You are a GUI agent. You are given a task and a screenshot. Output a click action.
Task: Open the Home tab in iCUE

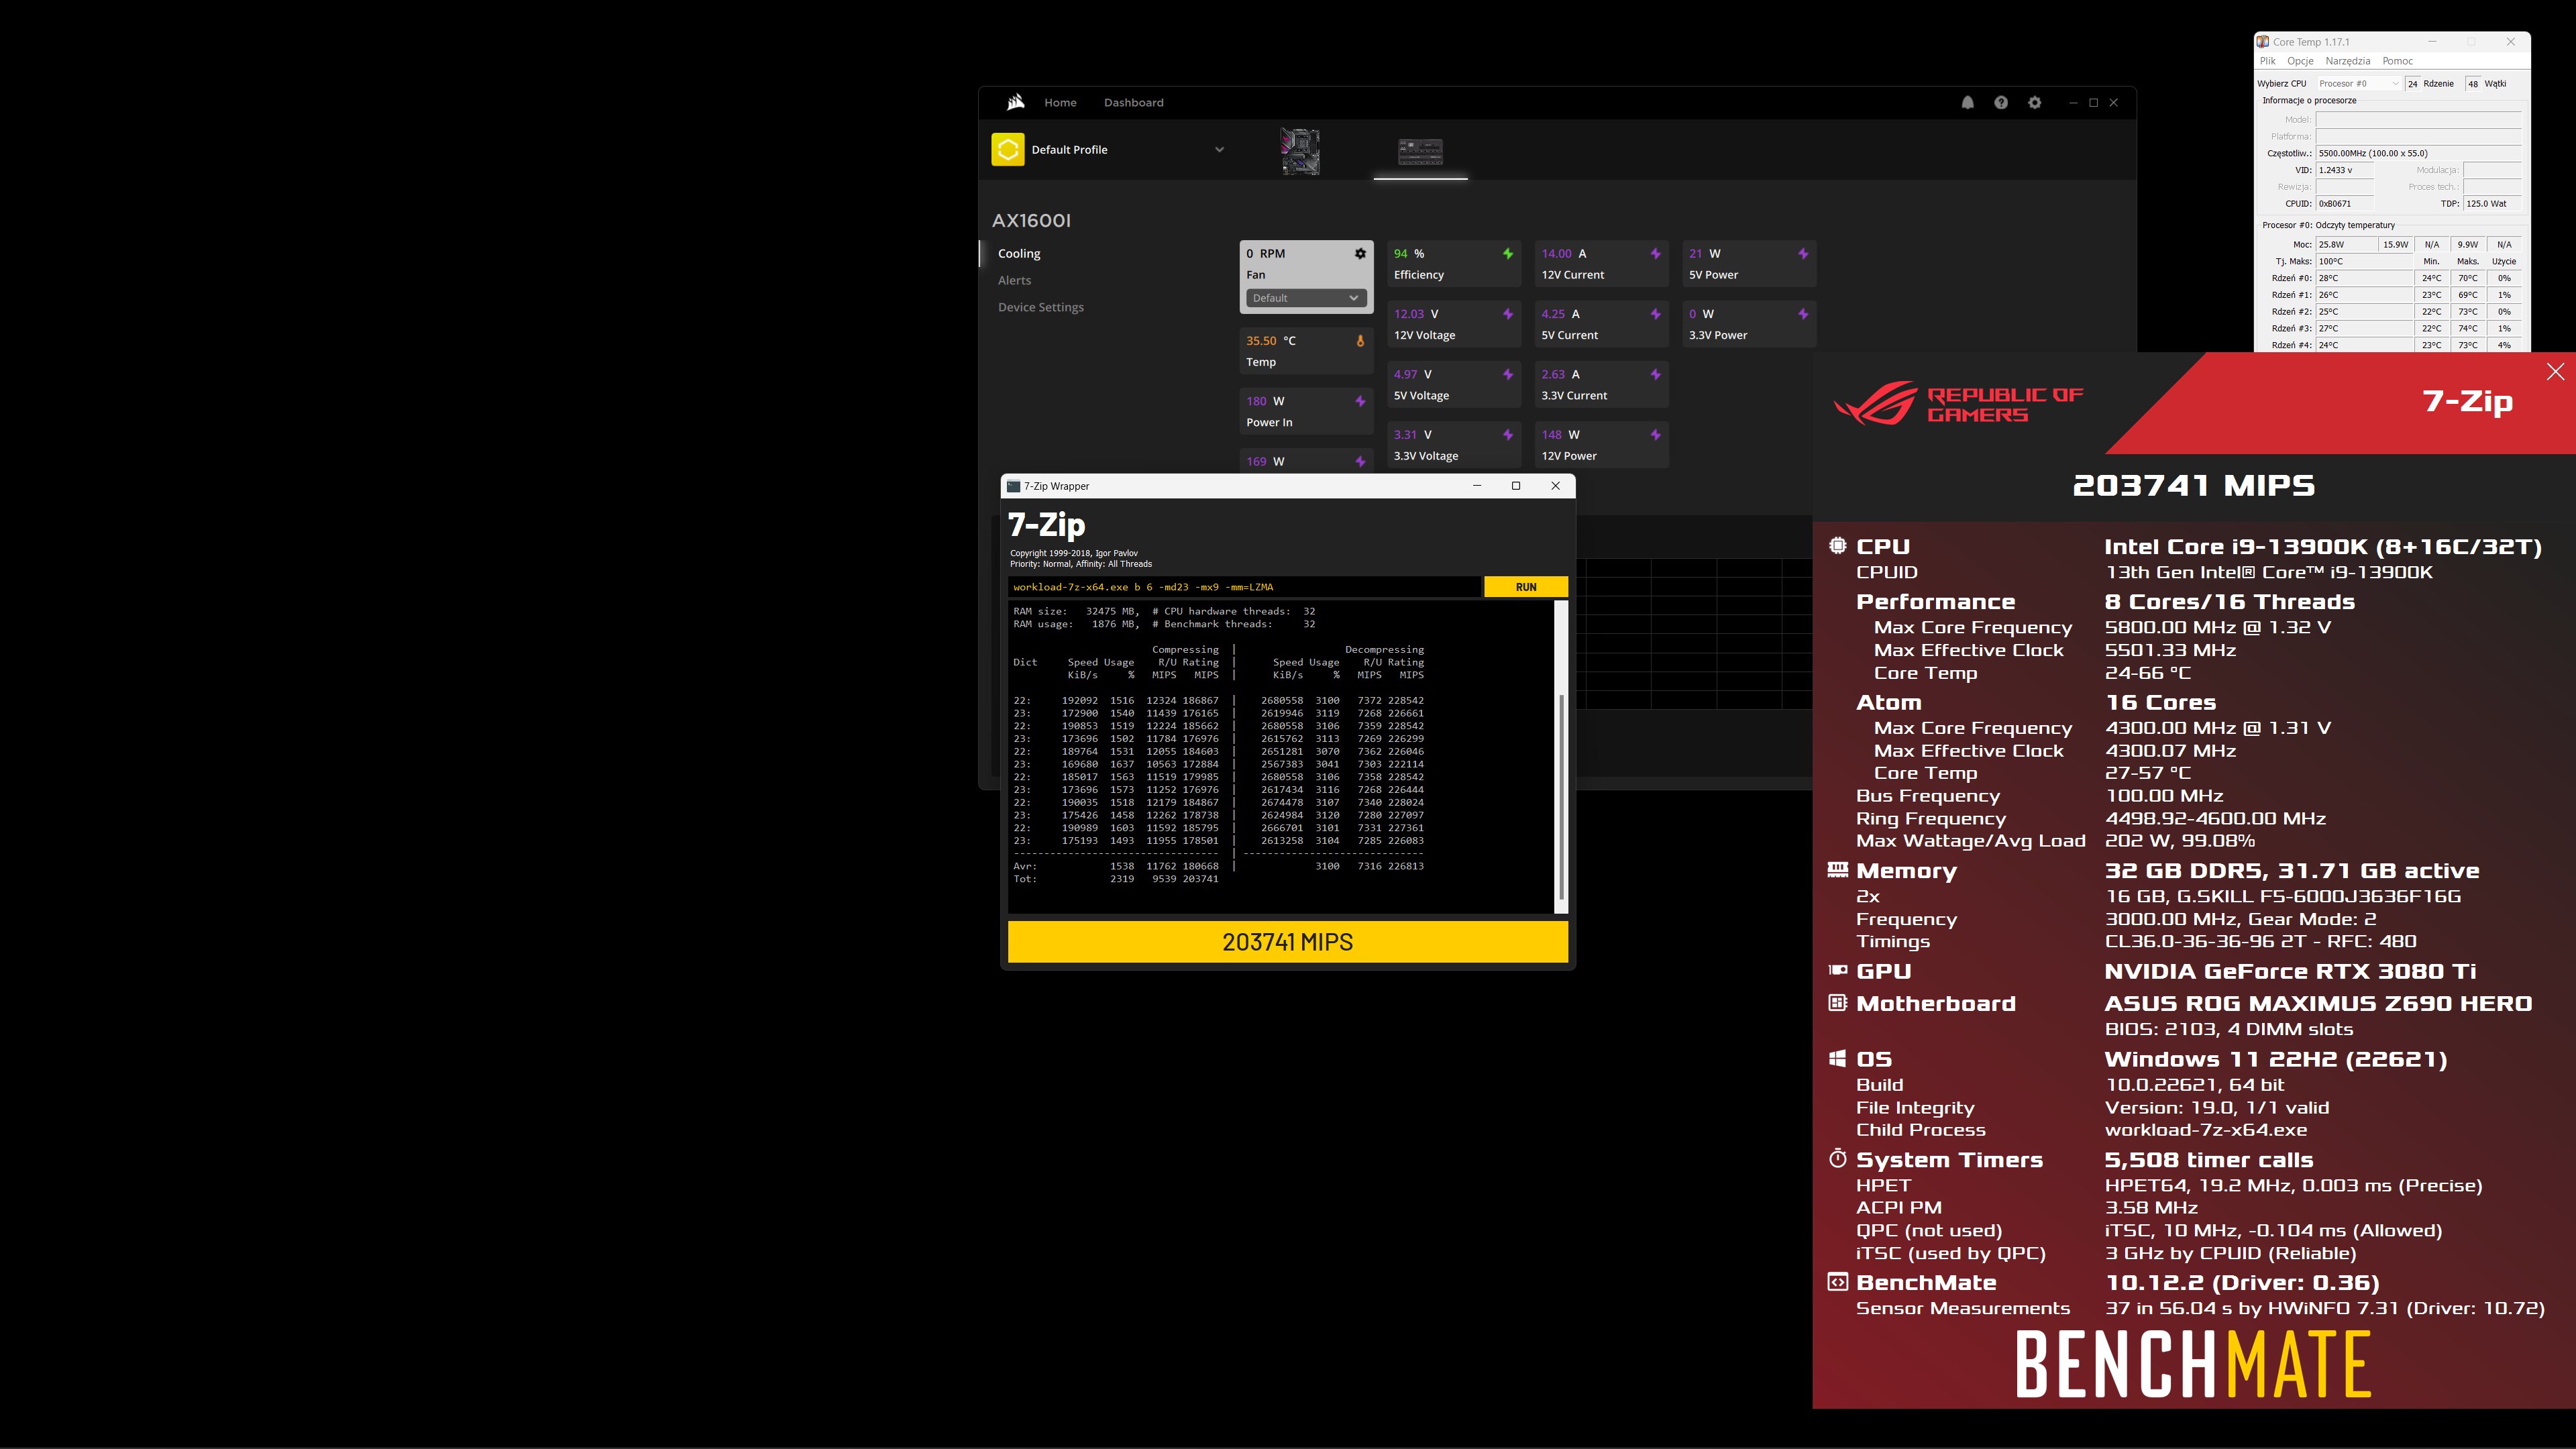(1060, 102)
